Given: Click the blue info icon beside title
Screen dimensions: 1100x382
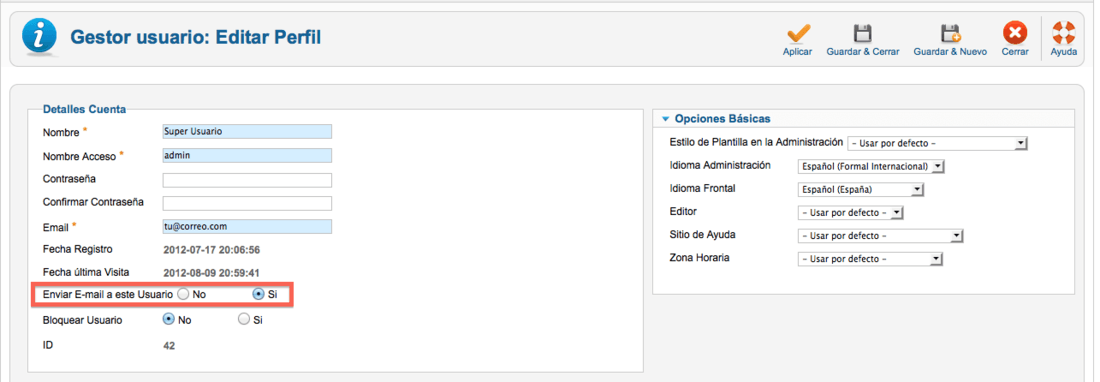Looking at the screenshot, I should (40, 36).
